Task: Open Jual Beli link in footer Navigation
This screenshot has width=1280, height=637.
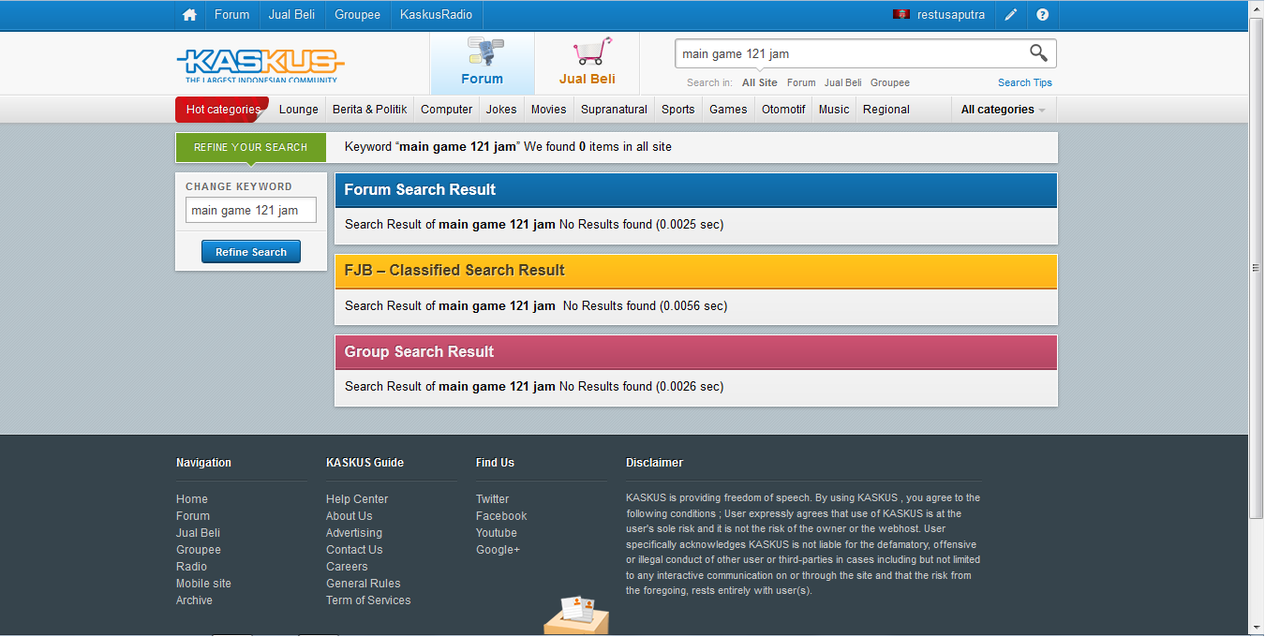Action: pos(198,533)
